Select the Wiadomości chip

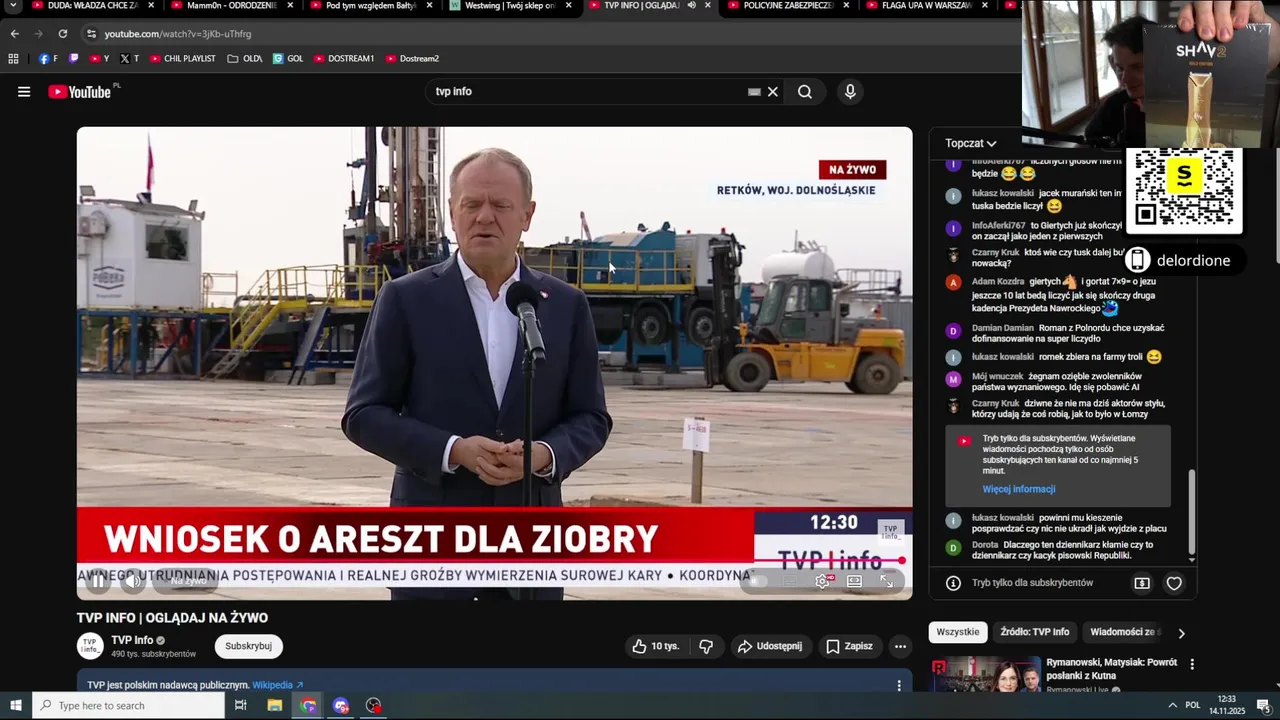pyautogui.click(x=1123, y=632)
